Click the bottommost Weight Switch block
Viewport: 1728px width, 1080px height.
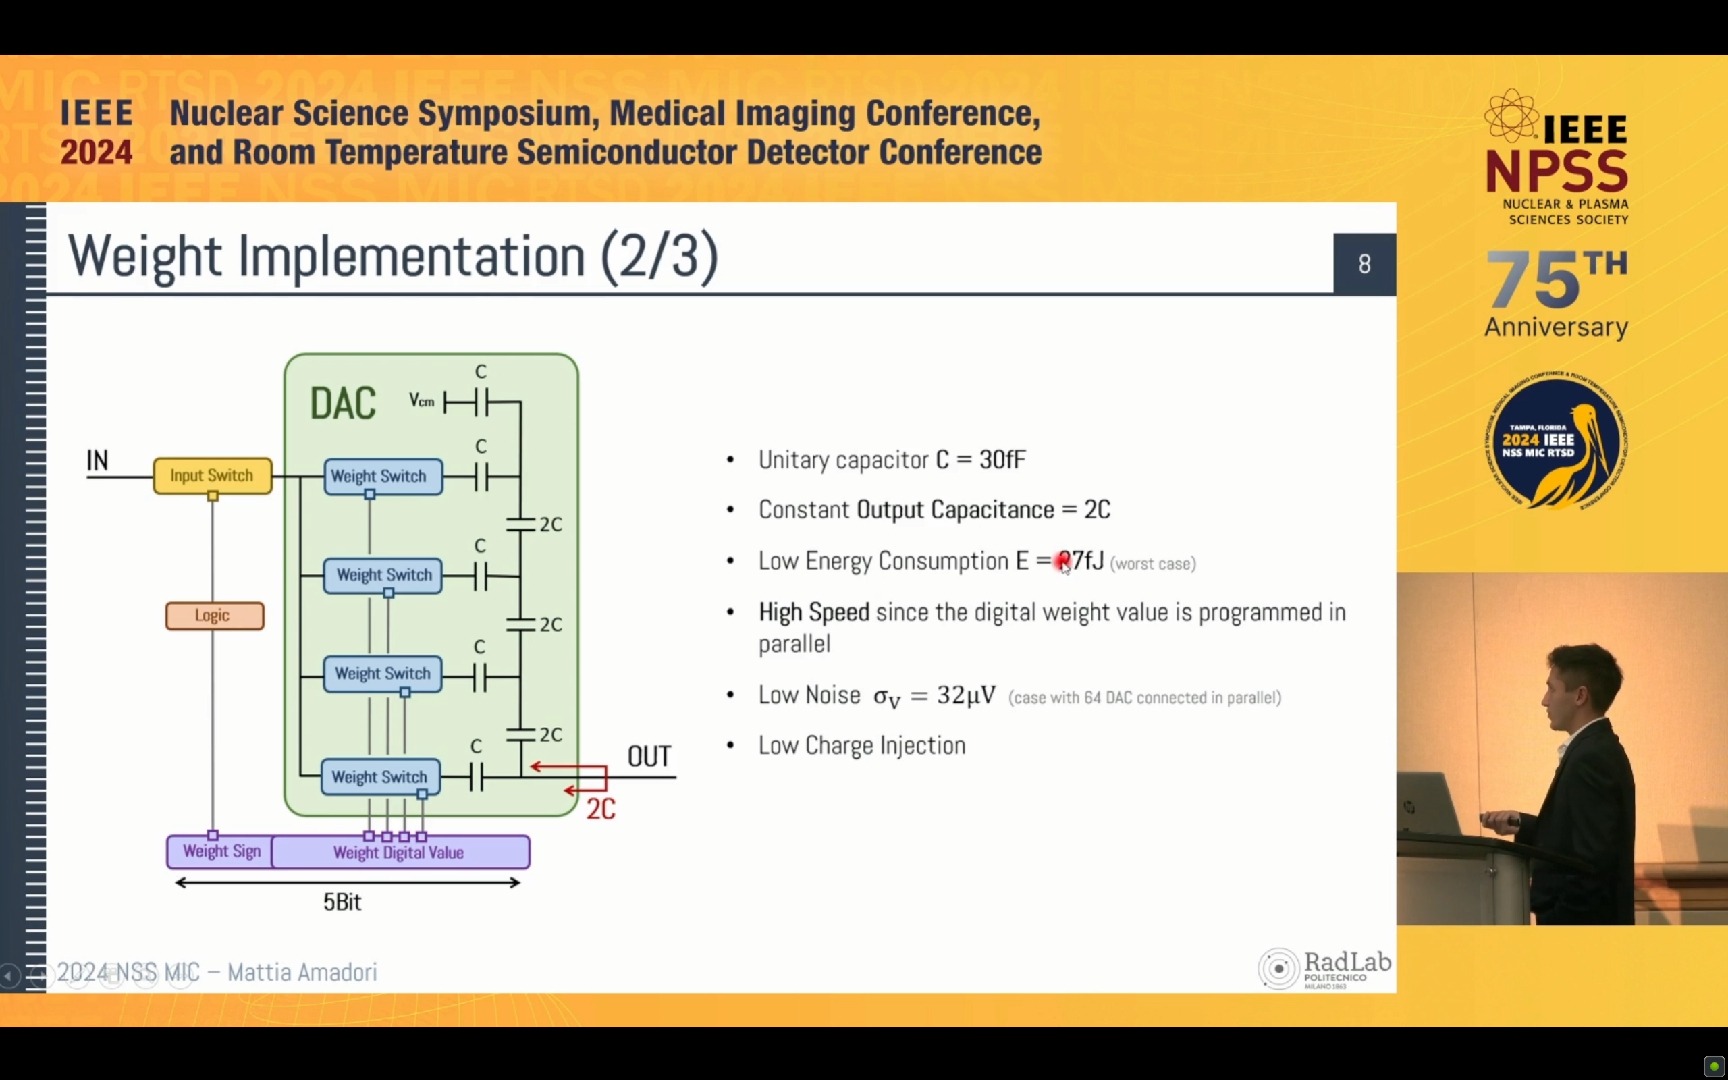[x=380, y=777]
